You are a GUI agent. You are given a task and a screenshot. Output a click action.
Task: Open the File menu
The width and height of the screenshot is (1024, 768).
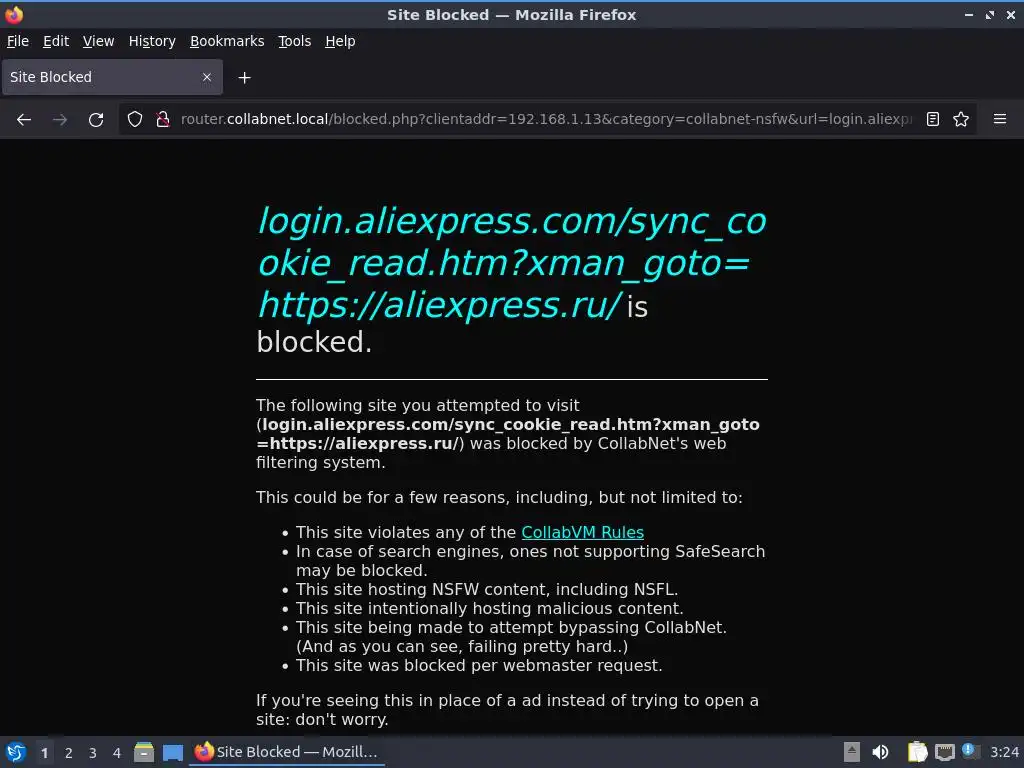[18, 41]
